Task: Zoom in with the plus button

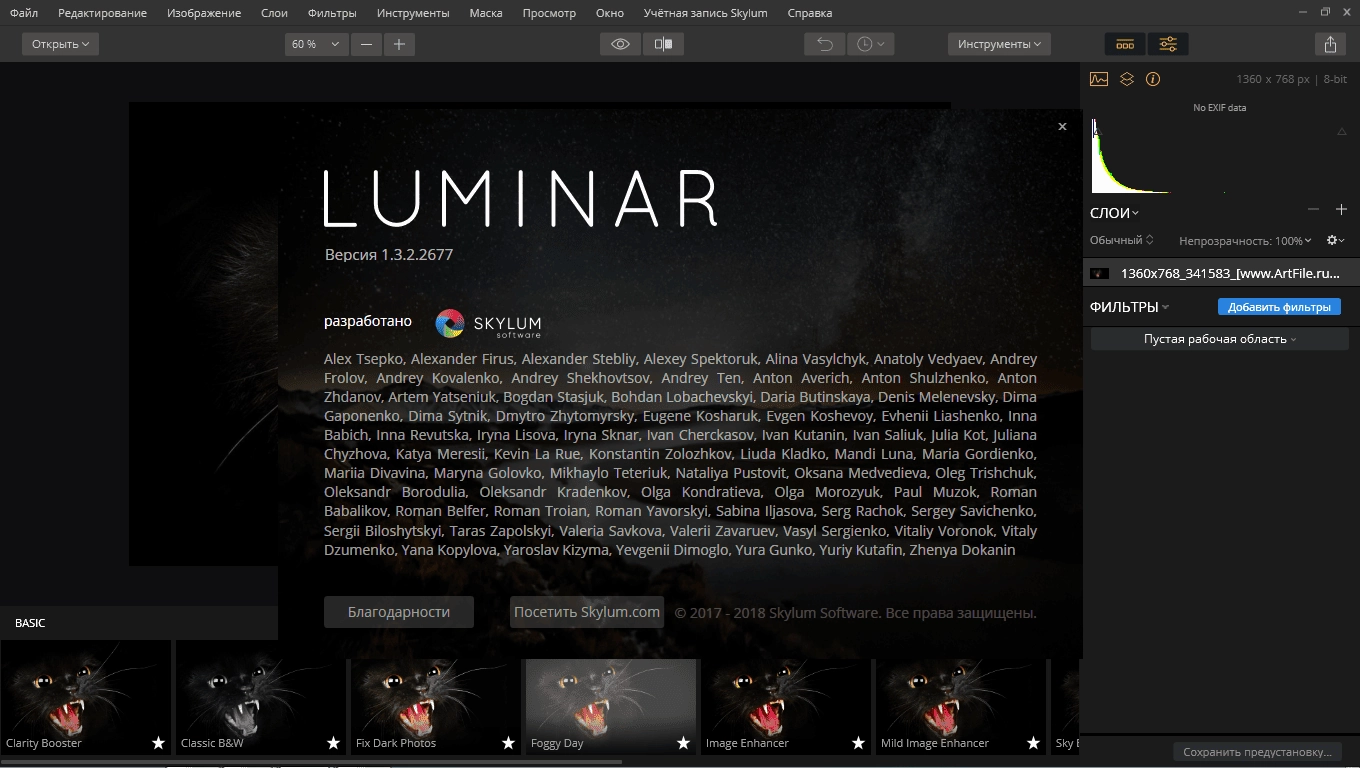Action: 399,44
